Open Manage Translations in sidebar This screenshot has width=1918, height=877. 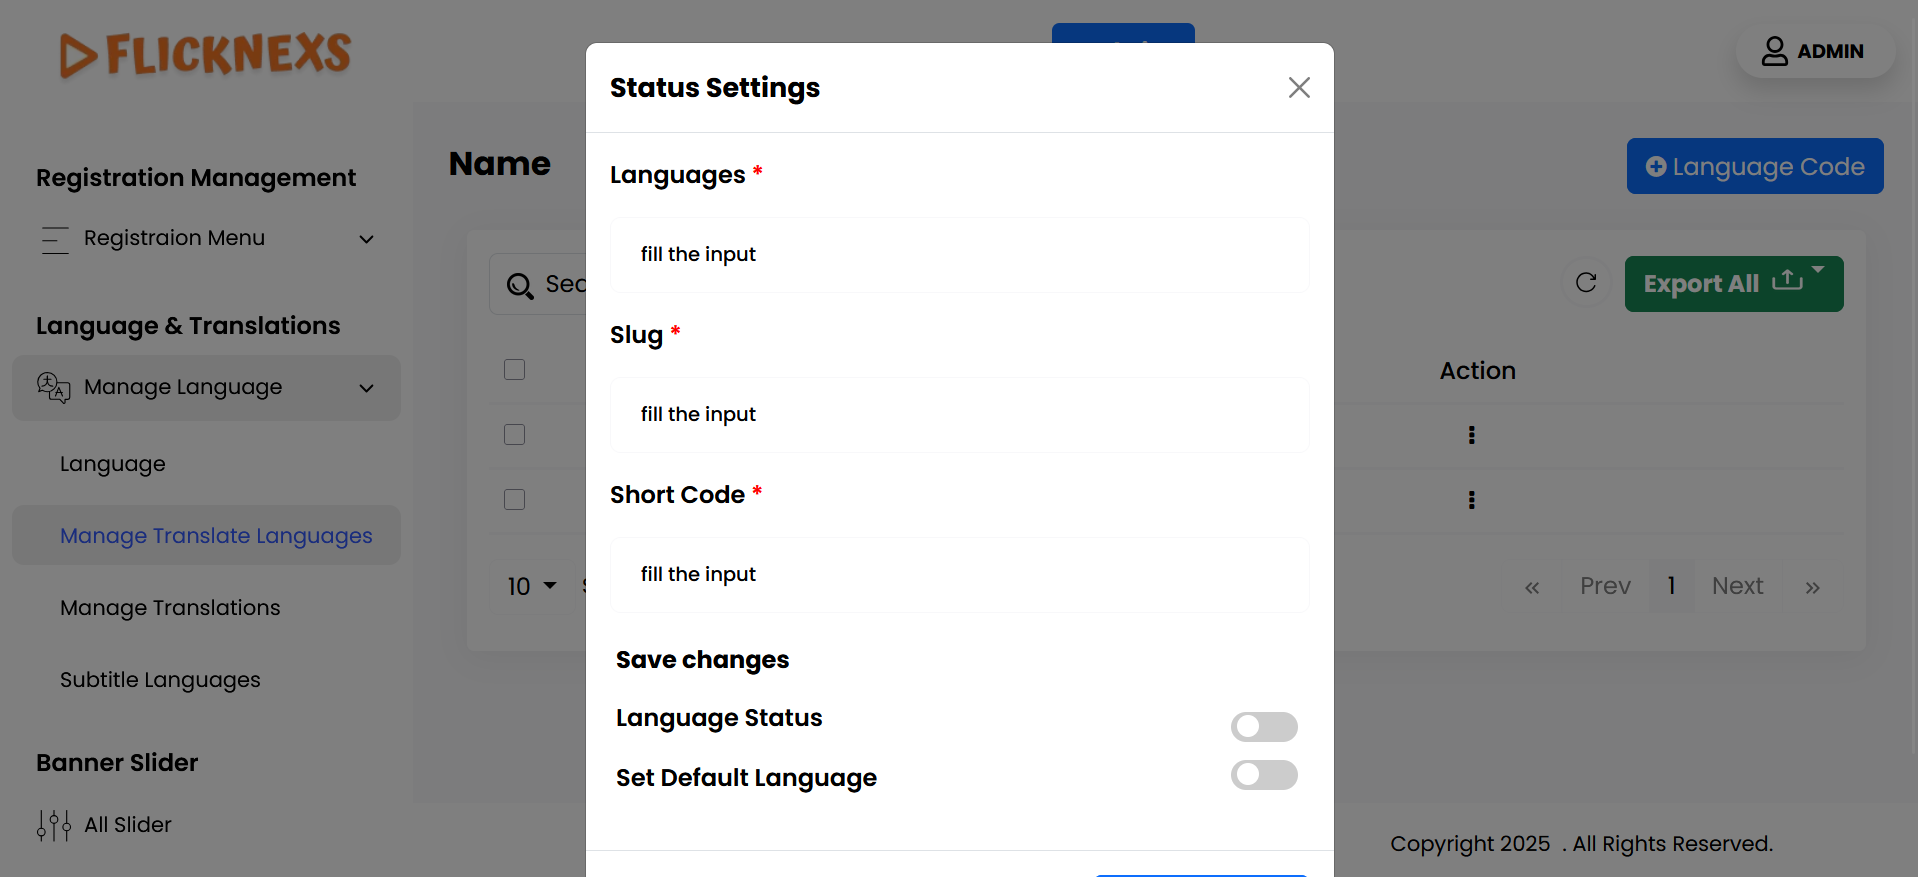click(170, 608)
